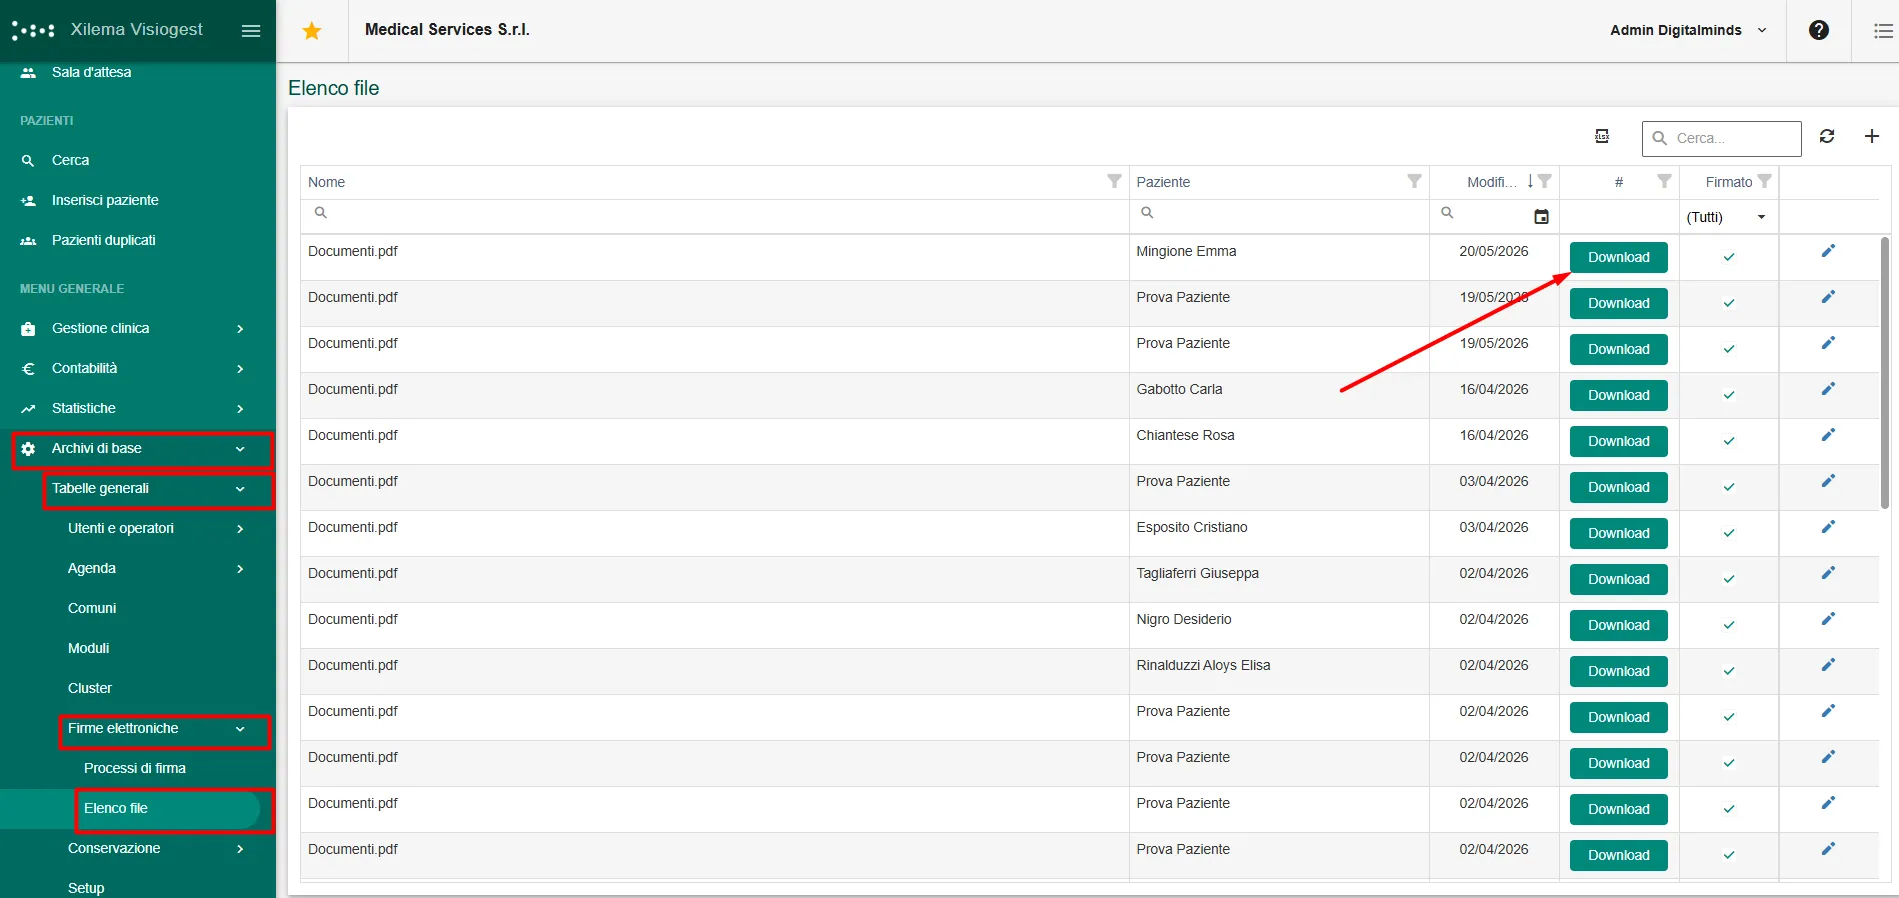Edit the Esposito Cristiano file row
1899x898 pixels.
point(1828,527)
